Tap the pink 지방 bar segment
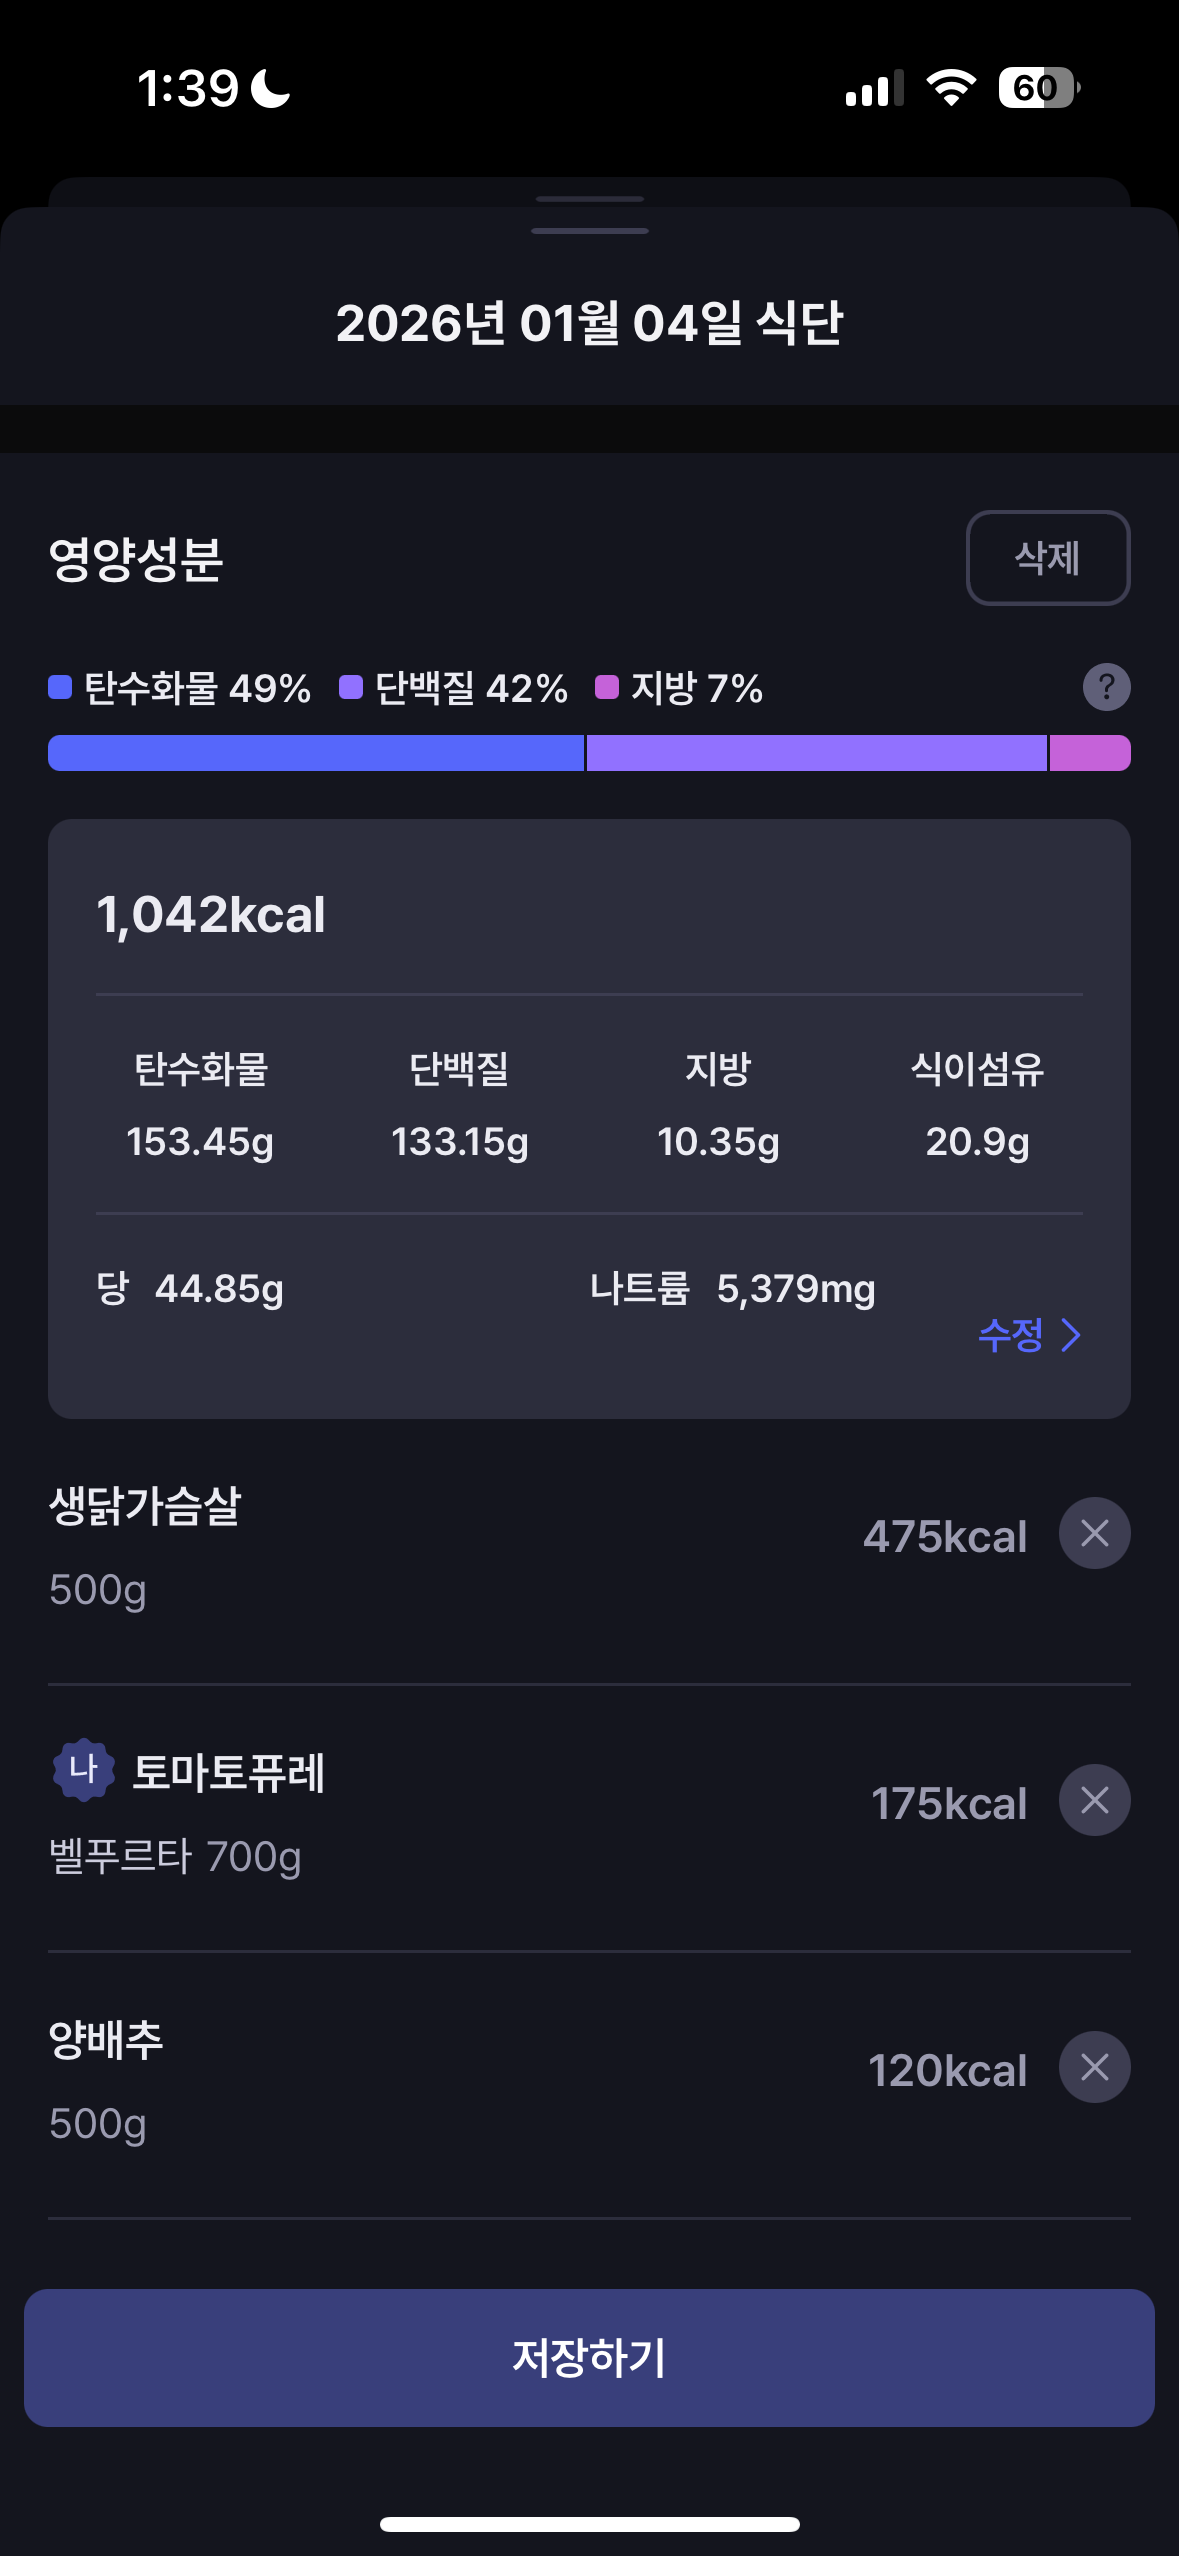Viewport: 1179px width, 2556px height. [1090, 753]
